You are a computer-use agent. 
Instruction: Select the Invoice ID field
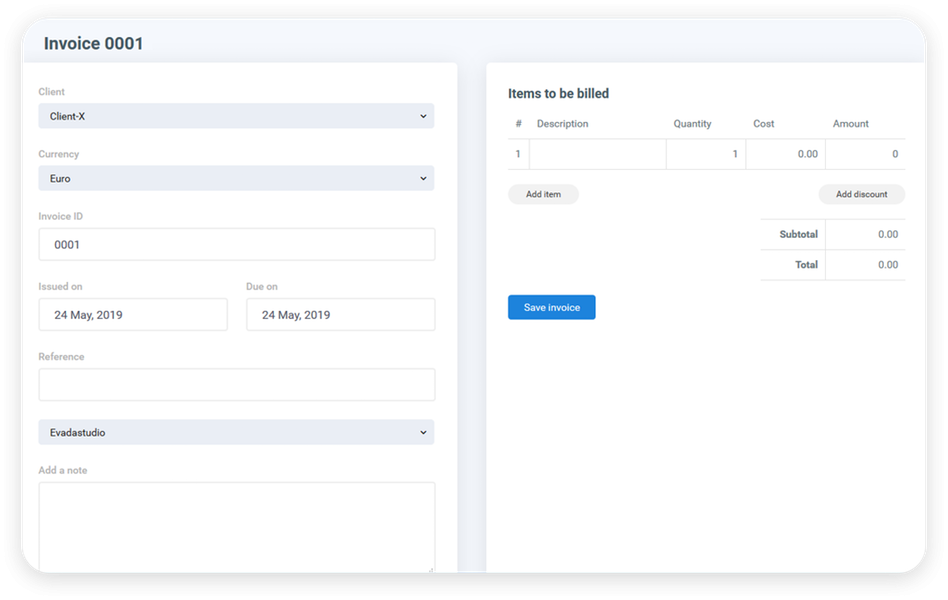tap(236, 244)
